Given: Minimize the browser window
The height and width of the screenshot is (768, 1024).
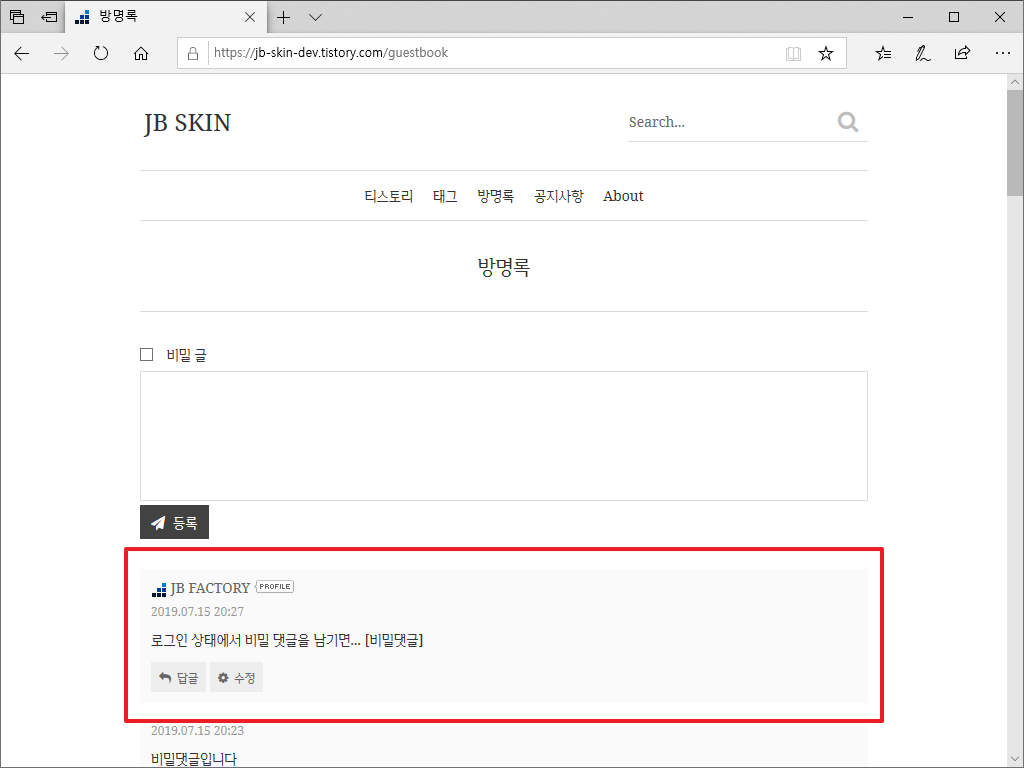Looking at the screenshot, I should [x=908, y=18].
